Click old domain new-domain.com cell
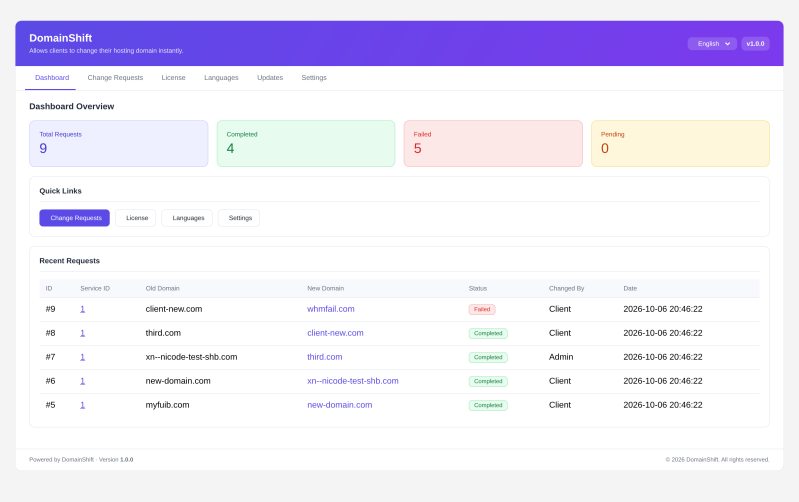The width and height of the screenshot is (799, 502). 178,381
